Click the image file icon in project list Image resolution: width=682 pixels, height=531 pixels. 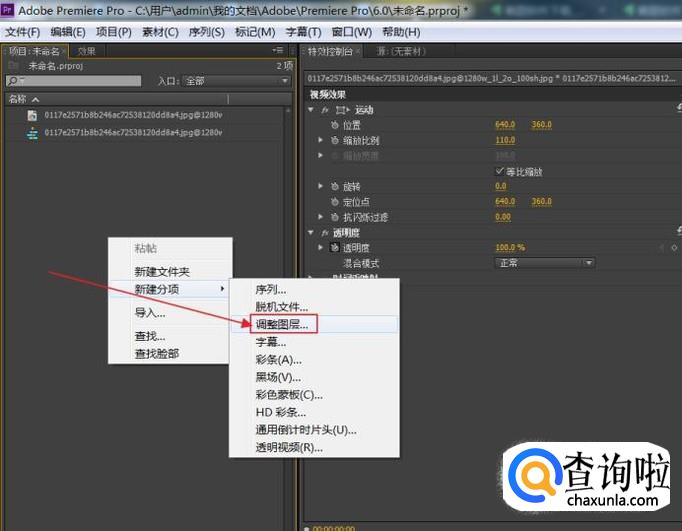pos(32,115)
